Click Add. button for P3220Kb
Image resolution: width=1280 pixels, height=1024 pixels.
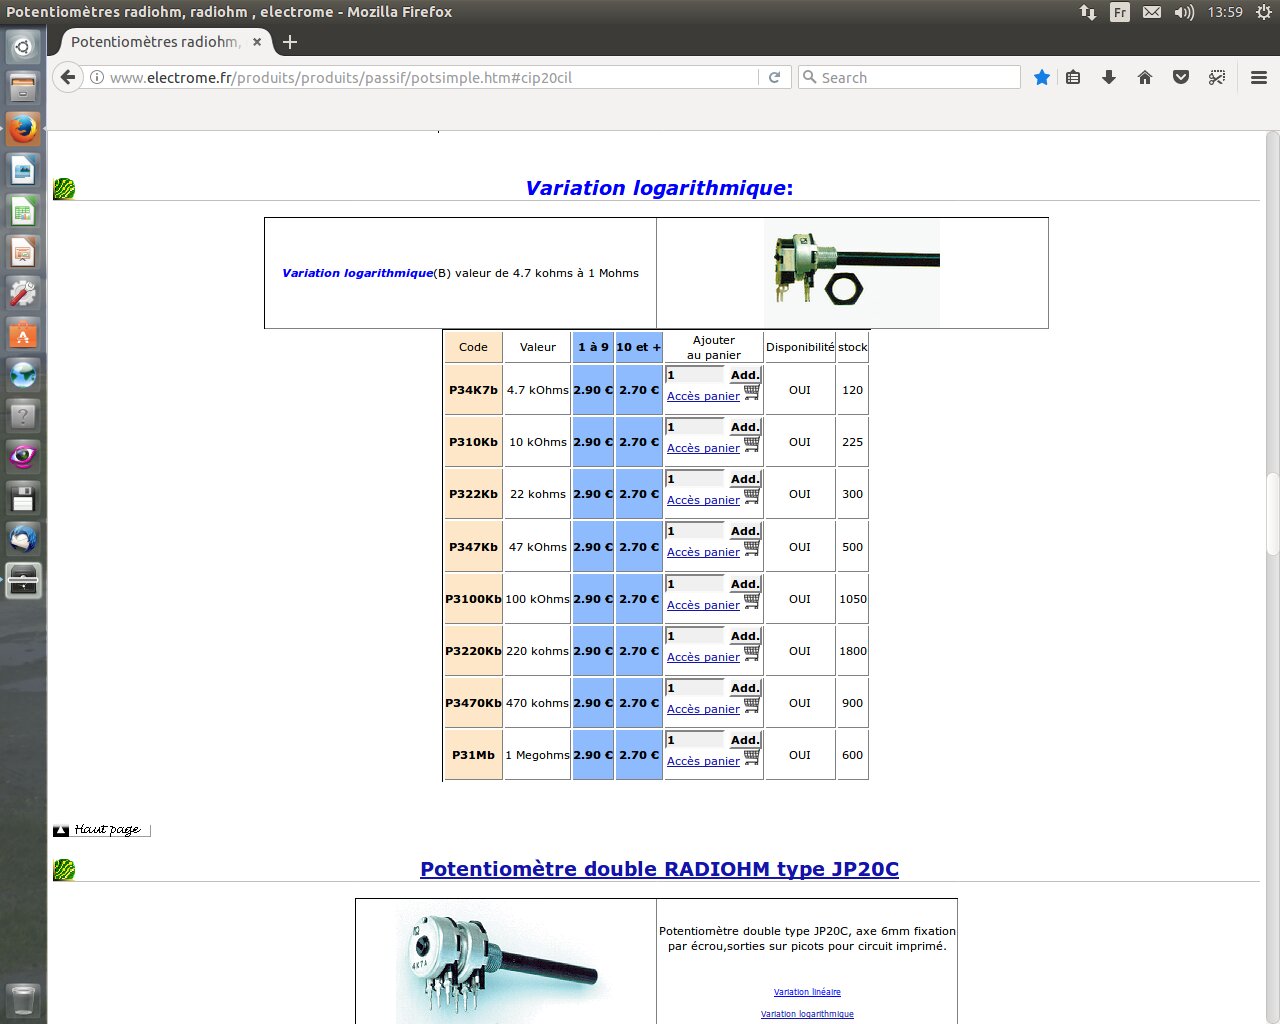(x=744, y=636)
